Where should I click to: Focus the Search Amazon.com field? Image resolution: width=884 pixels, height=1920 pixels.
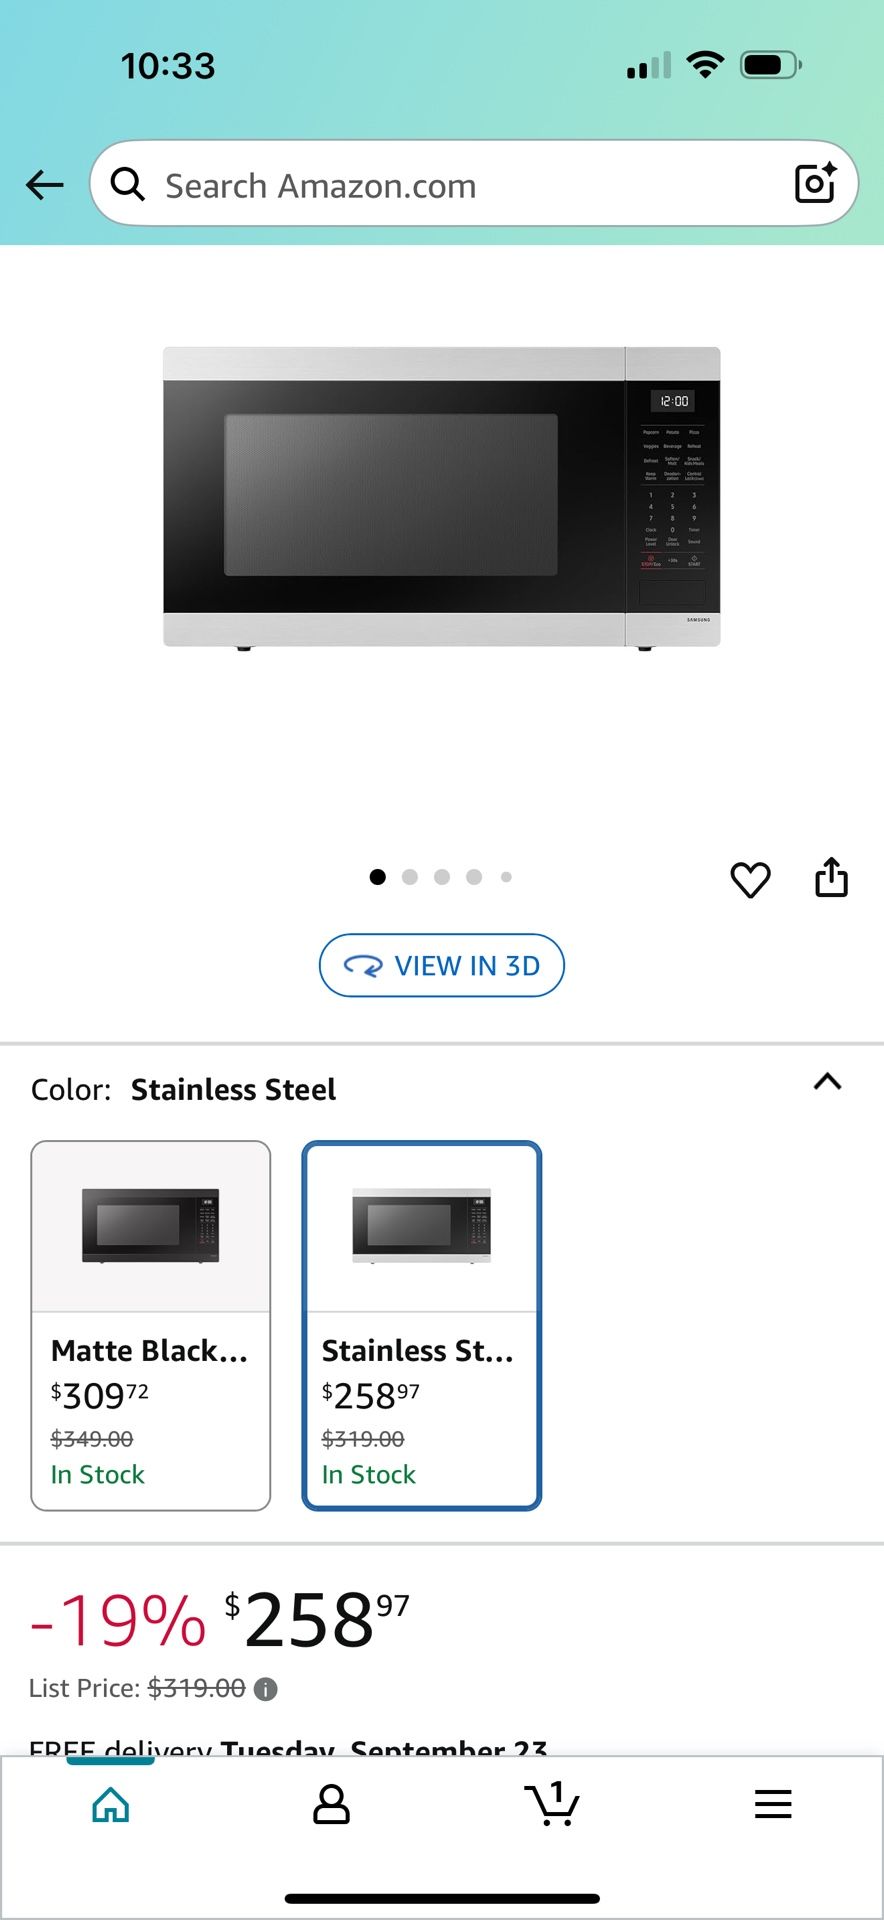[450, 186]
